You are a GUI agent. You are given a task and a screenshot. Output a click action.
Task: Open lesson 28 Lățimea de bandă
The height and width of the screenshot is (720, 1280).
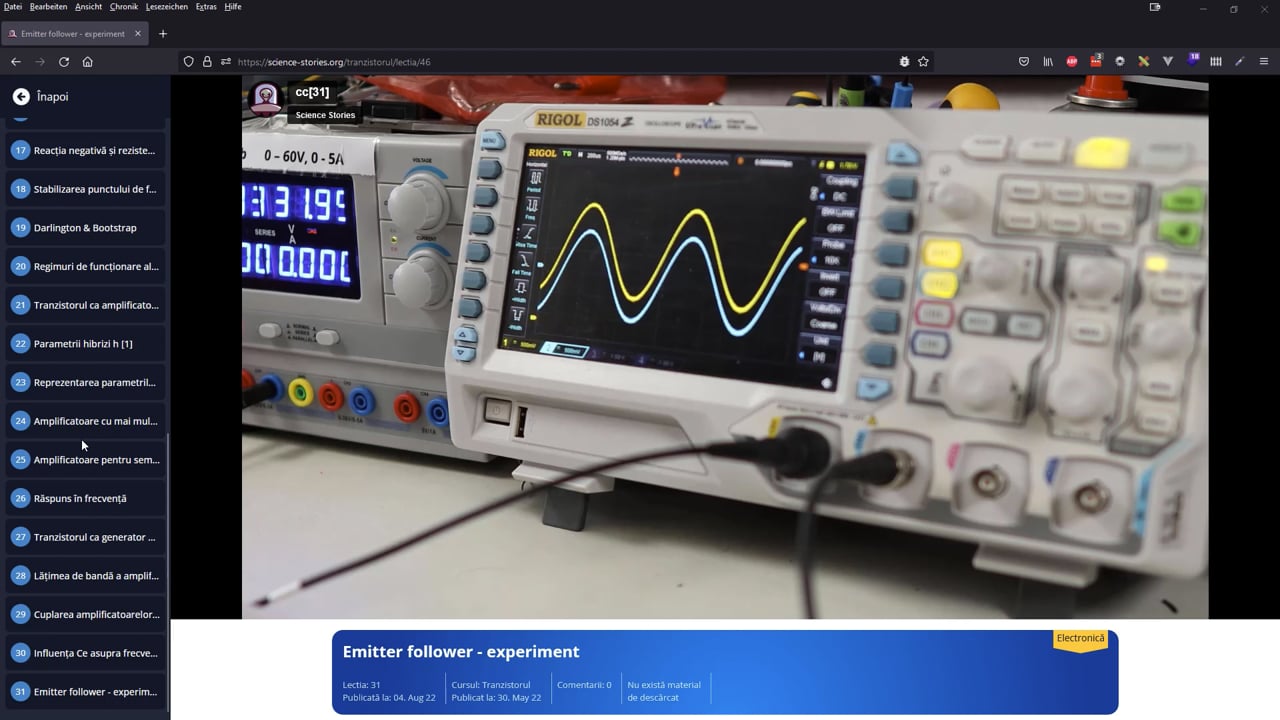[x=86, y=576]
